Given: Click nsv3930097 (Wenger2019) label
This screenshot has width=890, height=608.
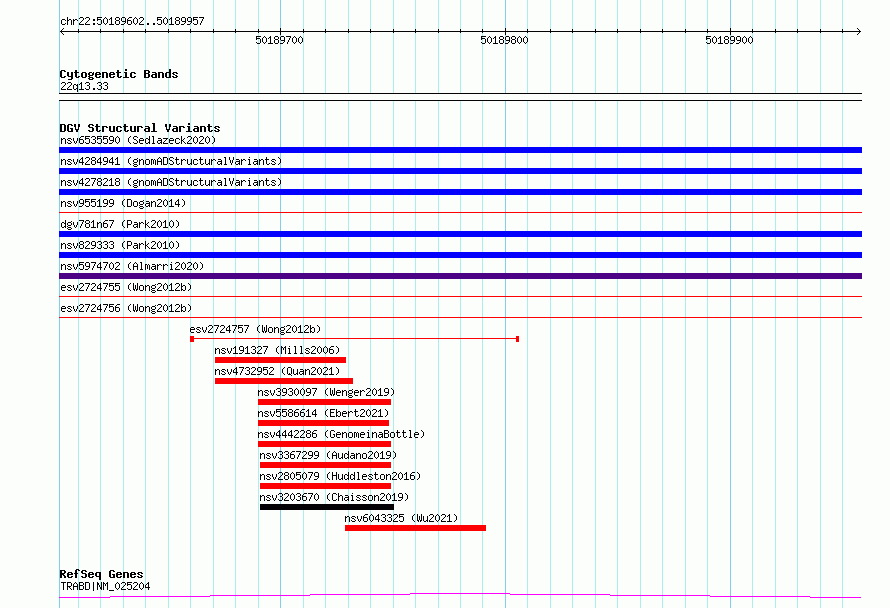Looking at the screenshot, I should 326,392.
